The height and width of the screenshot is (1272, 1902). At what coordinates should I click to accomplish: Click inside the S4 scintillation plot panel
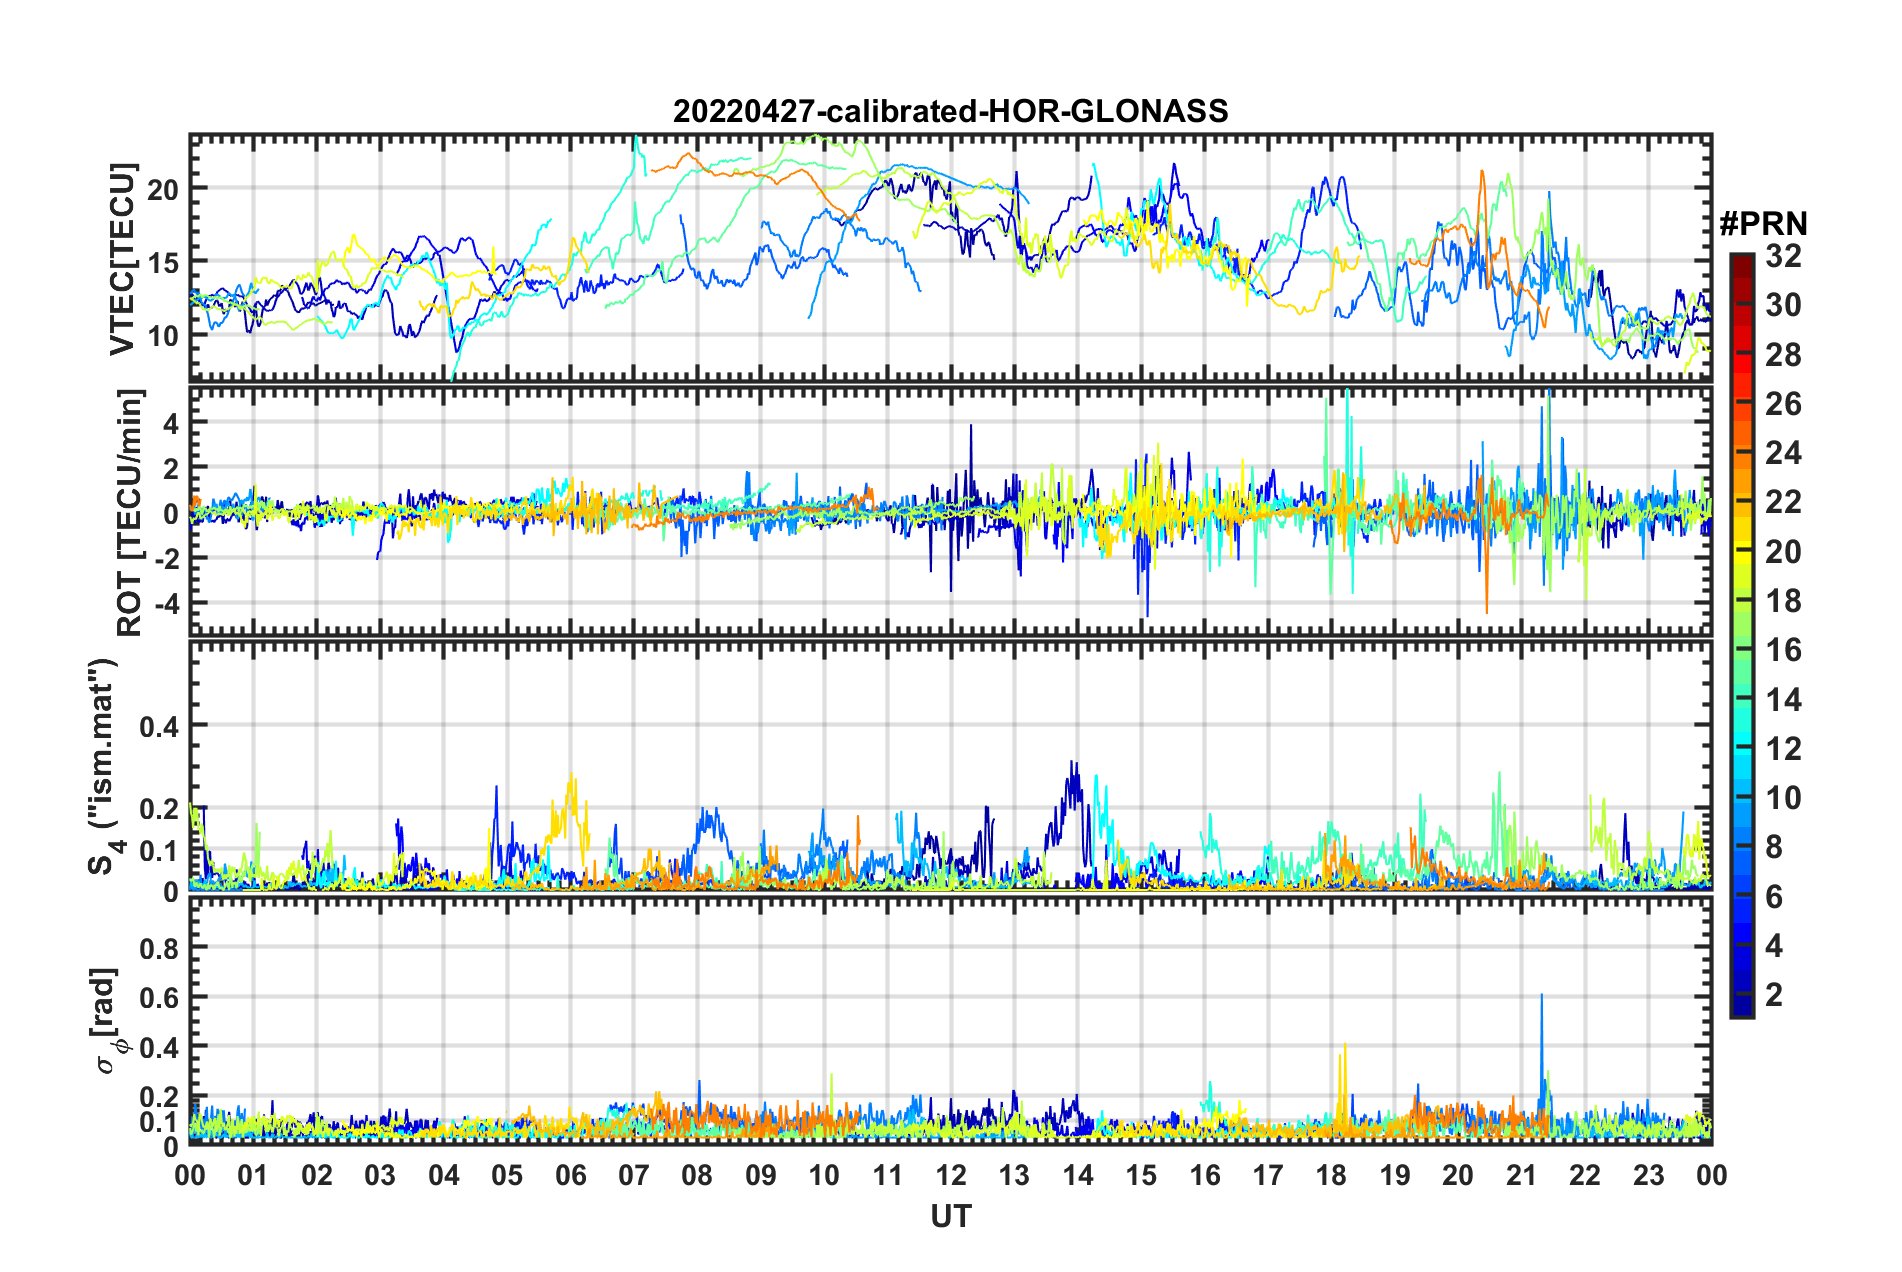pyautogui.click(x=950, y=765)
